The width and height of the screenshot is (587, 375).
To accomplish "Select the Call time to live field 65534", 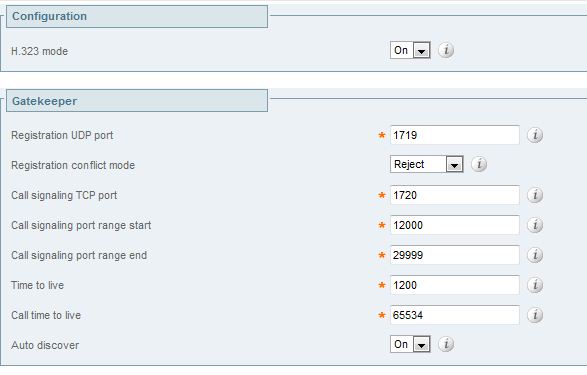I will click(454, 315).
